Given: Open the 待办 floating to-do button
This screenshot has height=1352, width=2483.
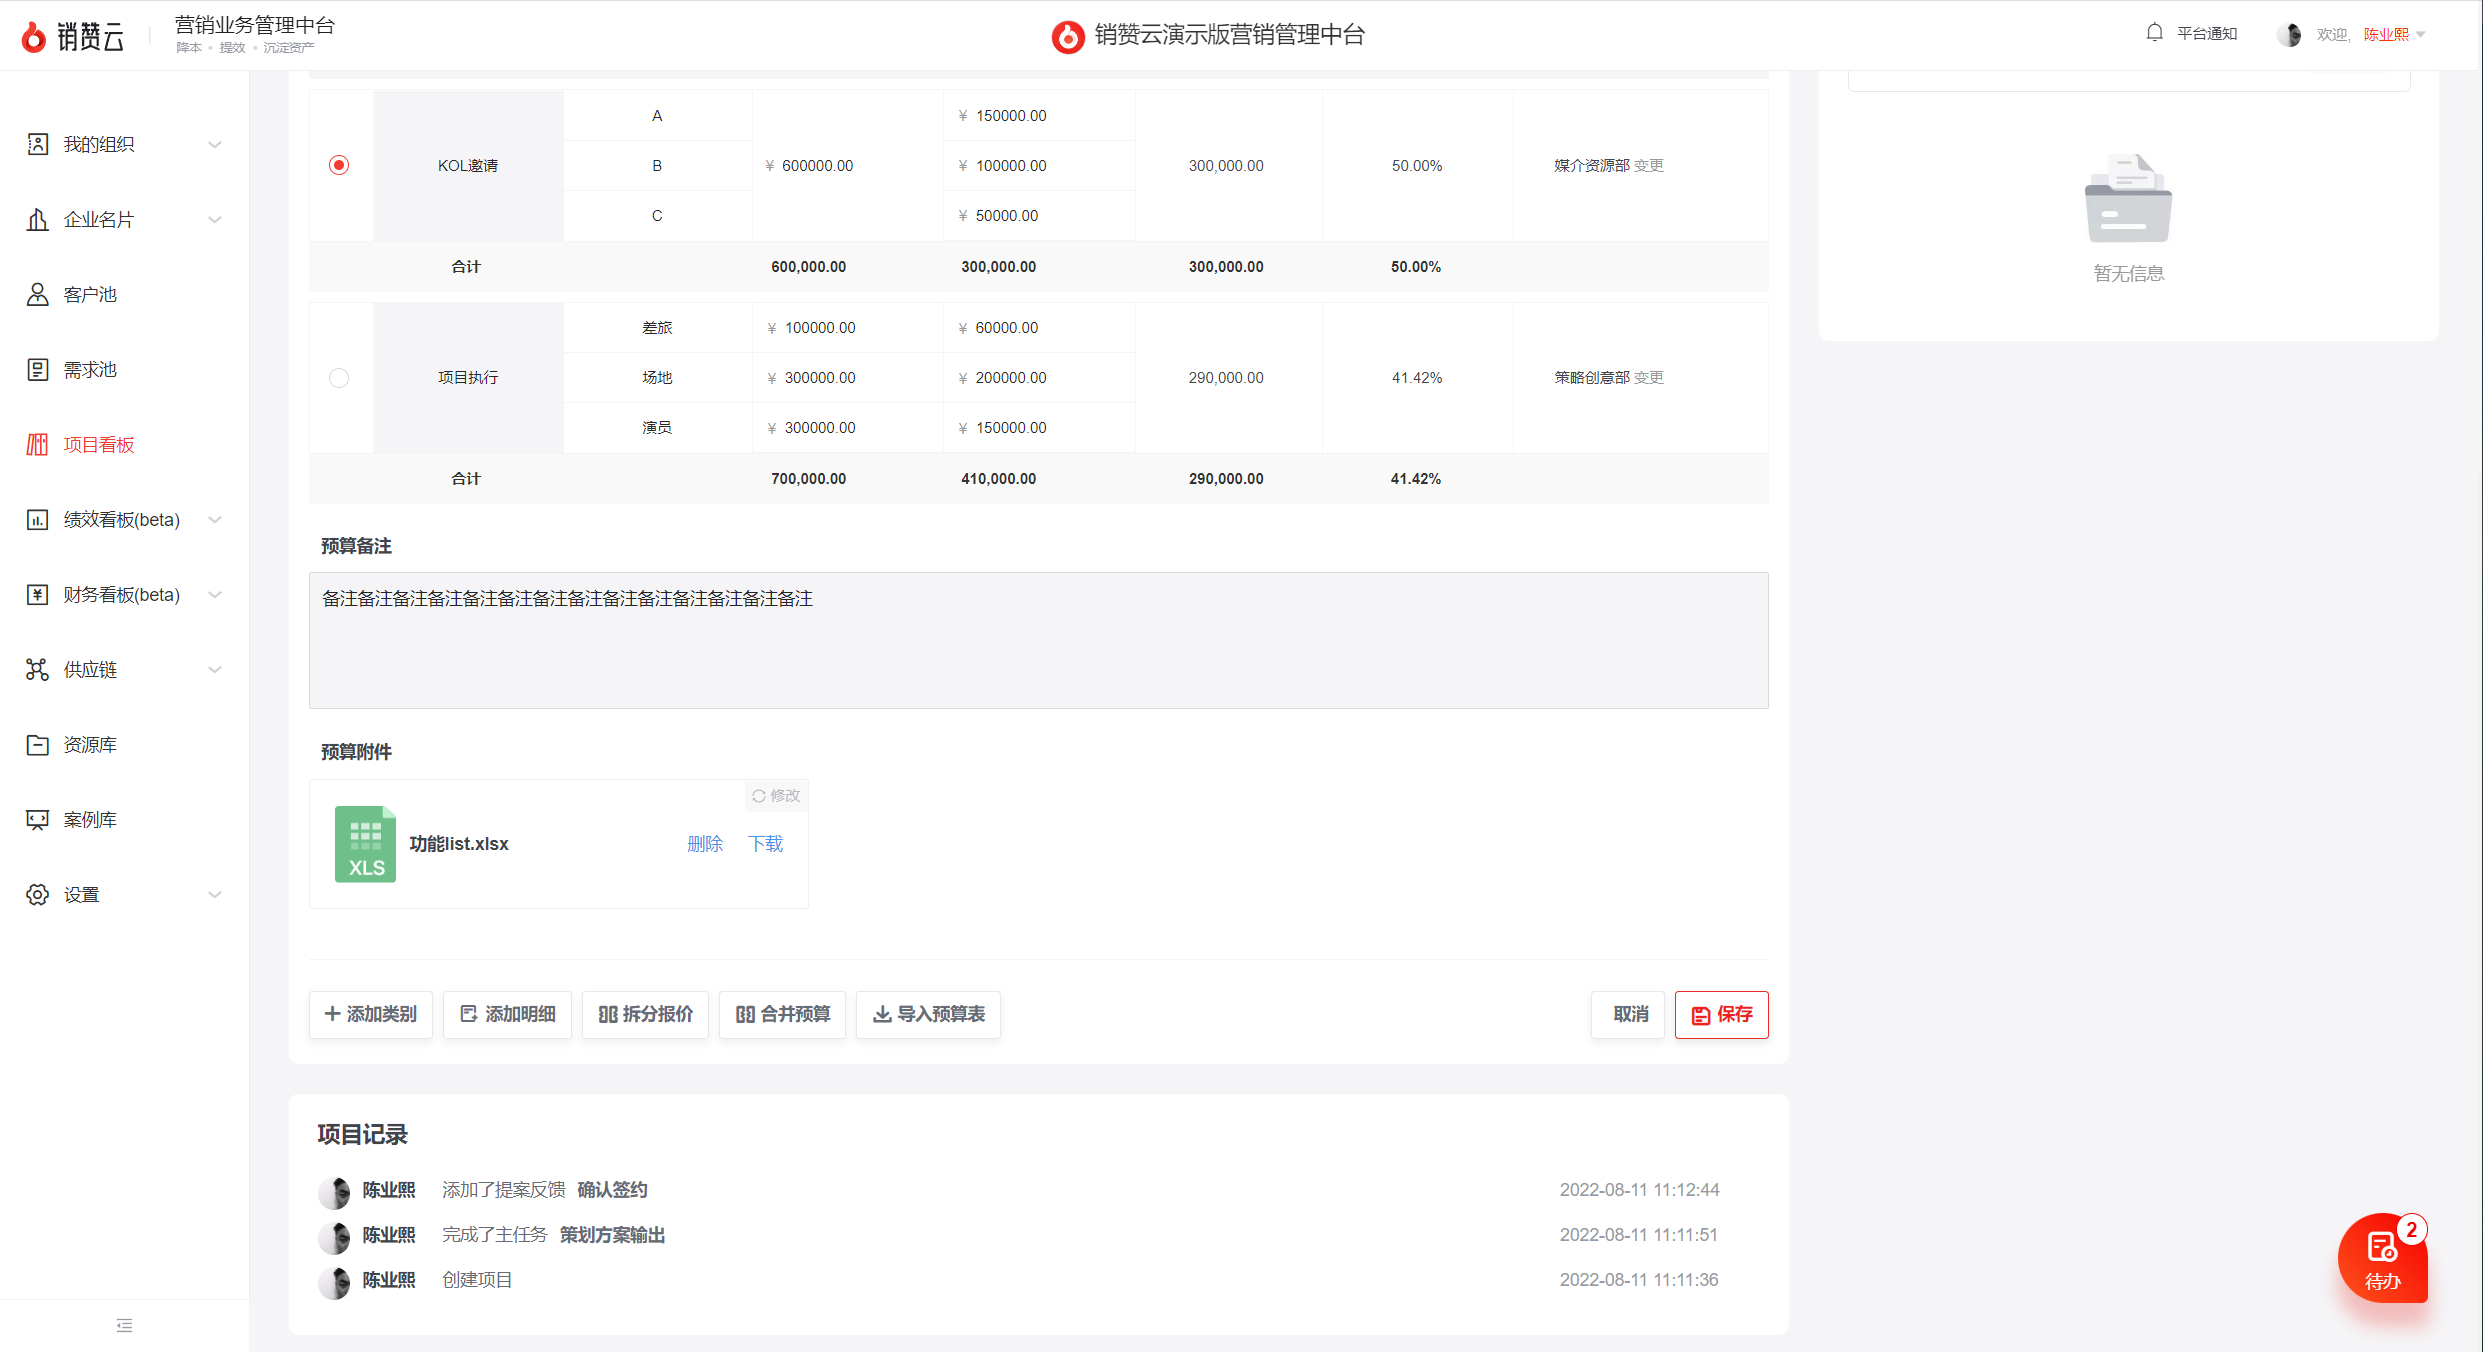Looking at the screenshot, I should pos(2382,1257).
